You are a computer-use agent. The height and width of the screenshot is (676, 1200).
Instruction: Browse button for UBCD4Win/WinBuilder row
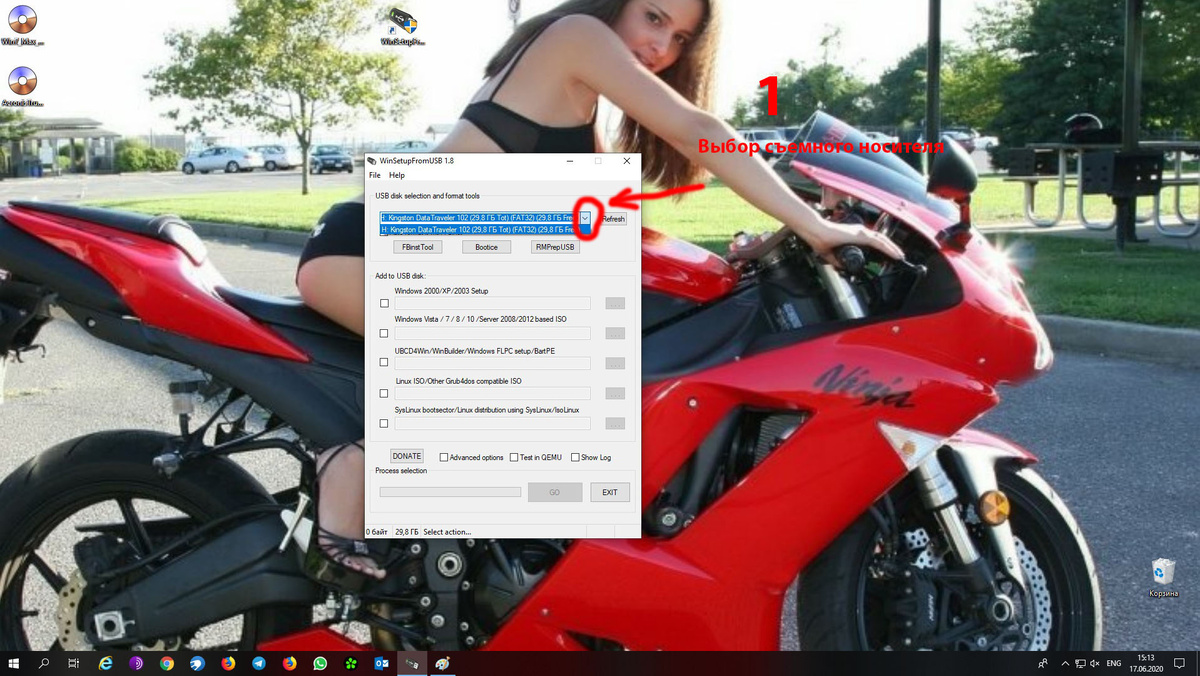point(615,363)
